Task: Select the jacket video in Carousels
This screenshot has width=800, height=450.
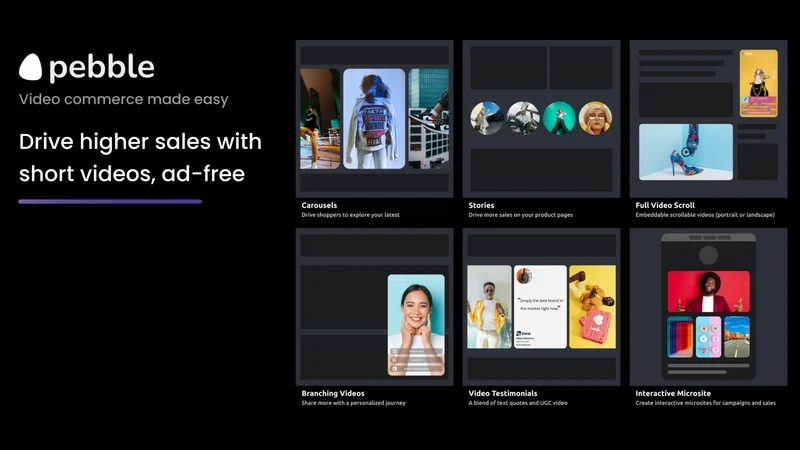Action: (x=374, y=119)
